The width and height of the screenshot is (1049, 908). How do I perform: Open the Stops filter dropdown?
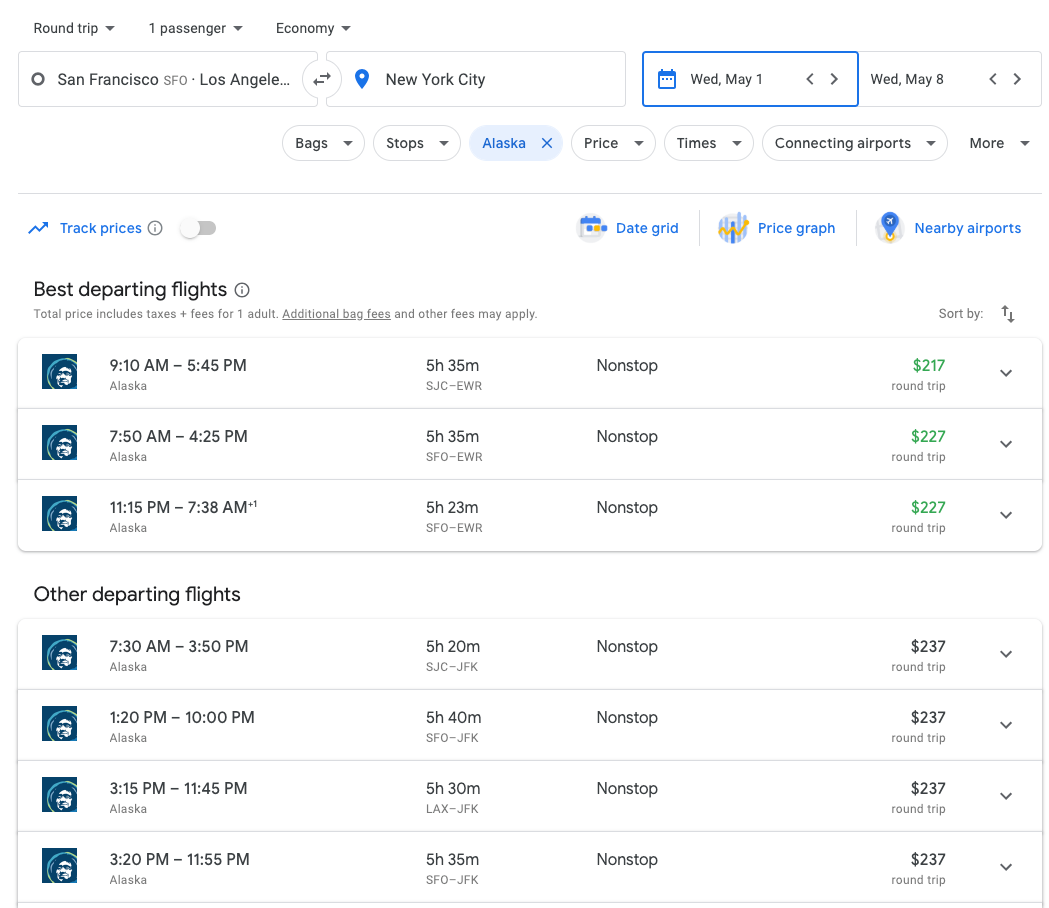click(416, 143)
